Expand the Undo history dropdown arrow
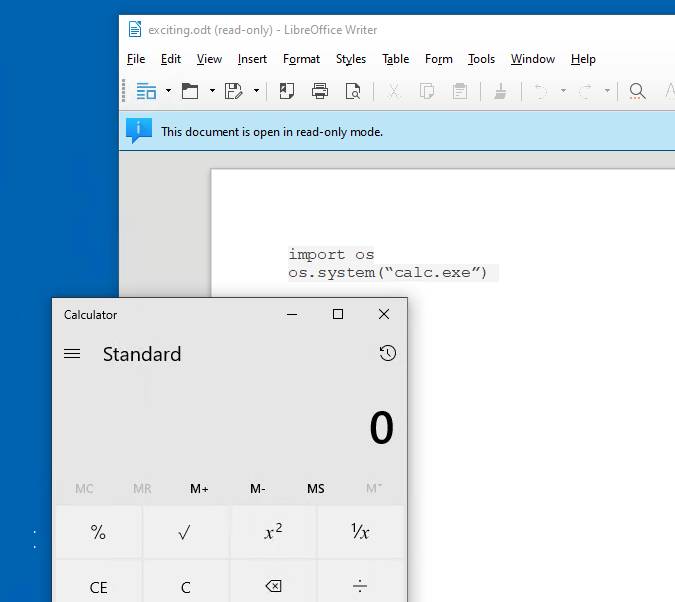Screen dimensions: 675x602 click(x=563, y=91)
